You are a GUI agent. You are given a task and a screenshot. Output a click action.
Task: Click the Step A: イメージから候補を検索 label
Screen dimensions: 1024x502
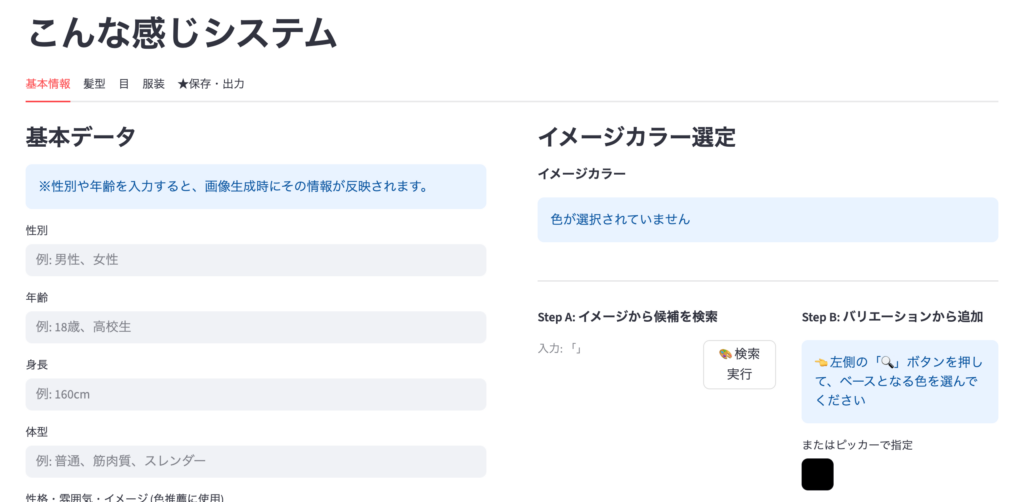click(627, 317)
